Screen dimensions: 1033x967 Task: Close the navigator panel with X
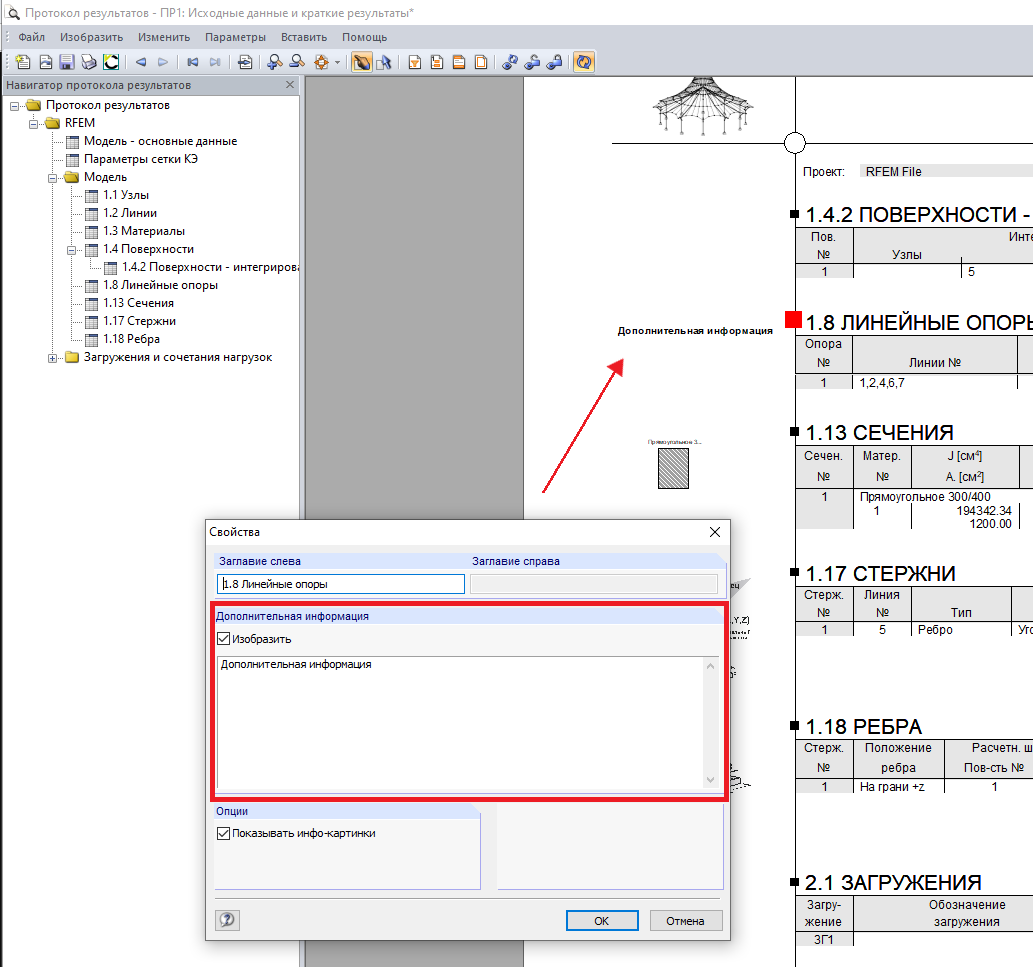coord(290,84)
